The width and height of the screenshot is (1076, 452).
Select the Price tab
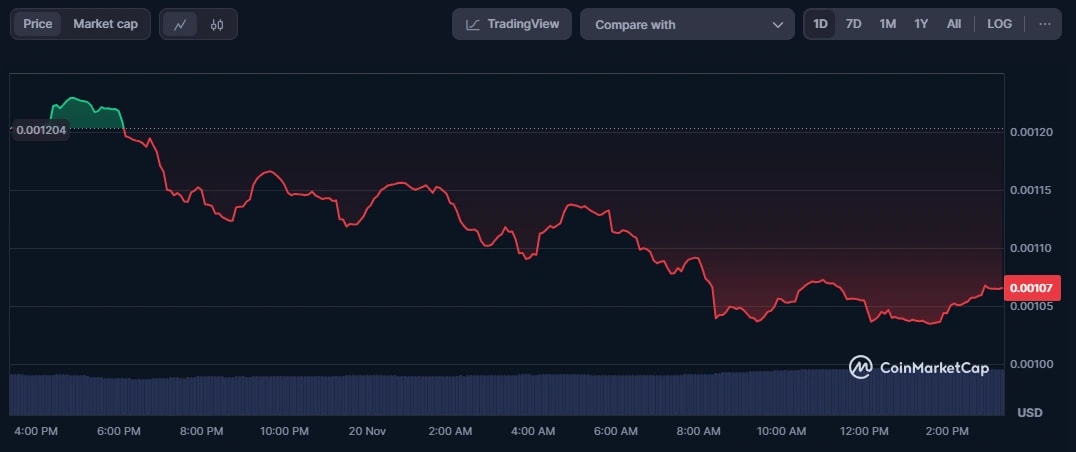[x=38, y=24]
